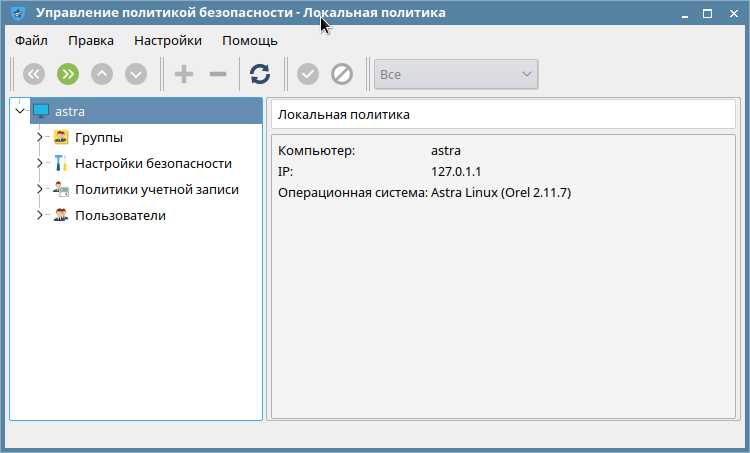The width and height of the screenshot is (750, 453).
Task: Open the Настройки menu
Action: coord(168,41)
